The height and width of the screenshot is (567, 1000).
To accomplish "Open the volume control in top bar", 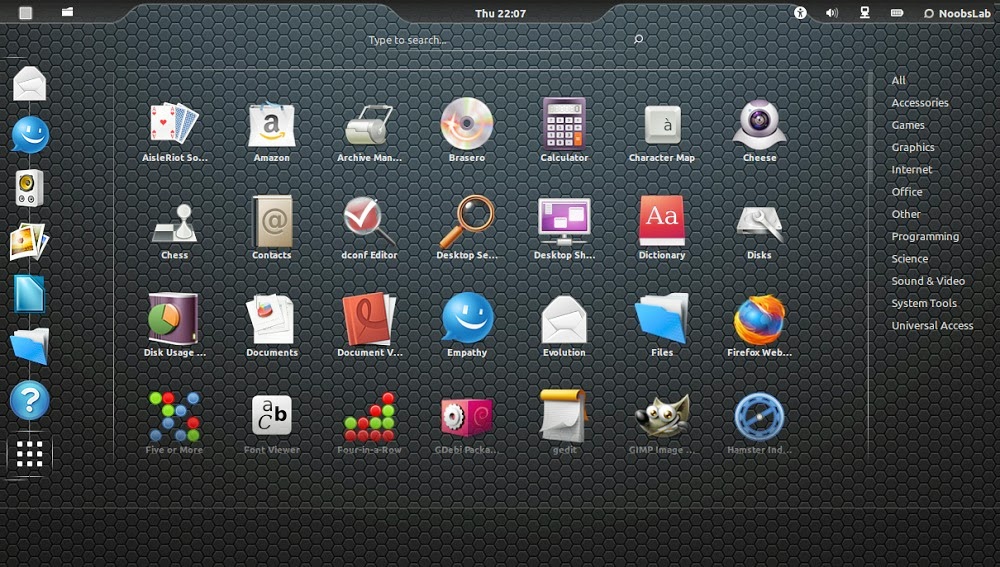I will (x=832, y=13).
